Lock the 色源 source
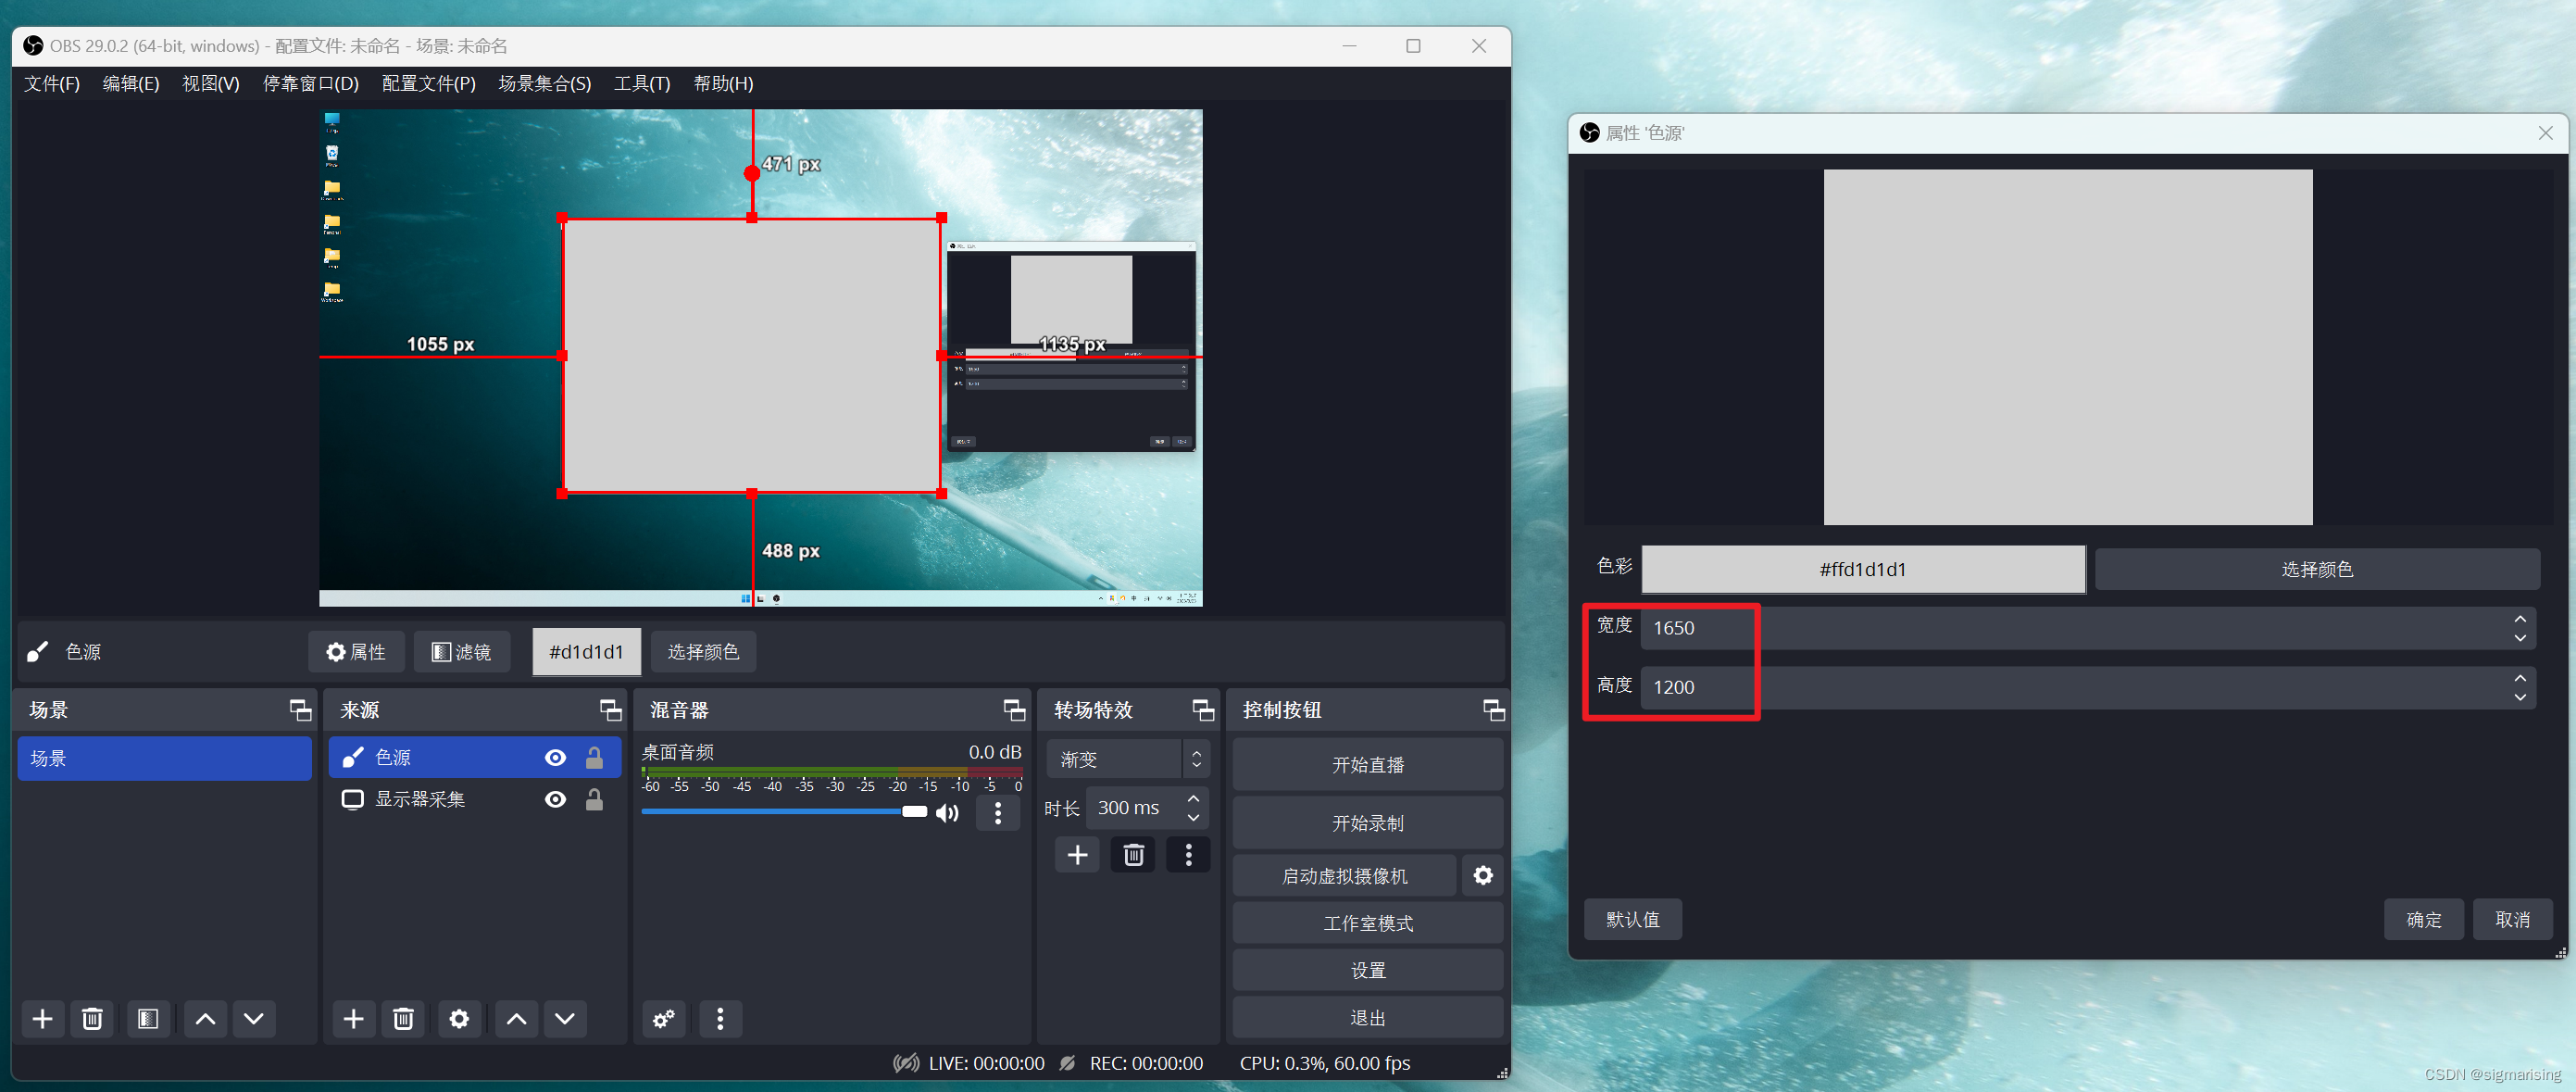Viewport: 2576px width, 1092px height. [594, 758]
